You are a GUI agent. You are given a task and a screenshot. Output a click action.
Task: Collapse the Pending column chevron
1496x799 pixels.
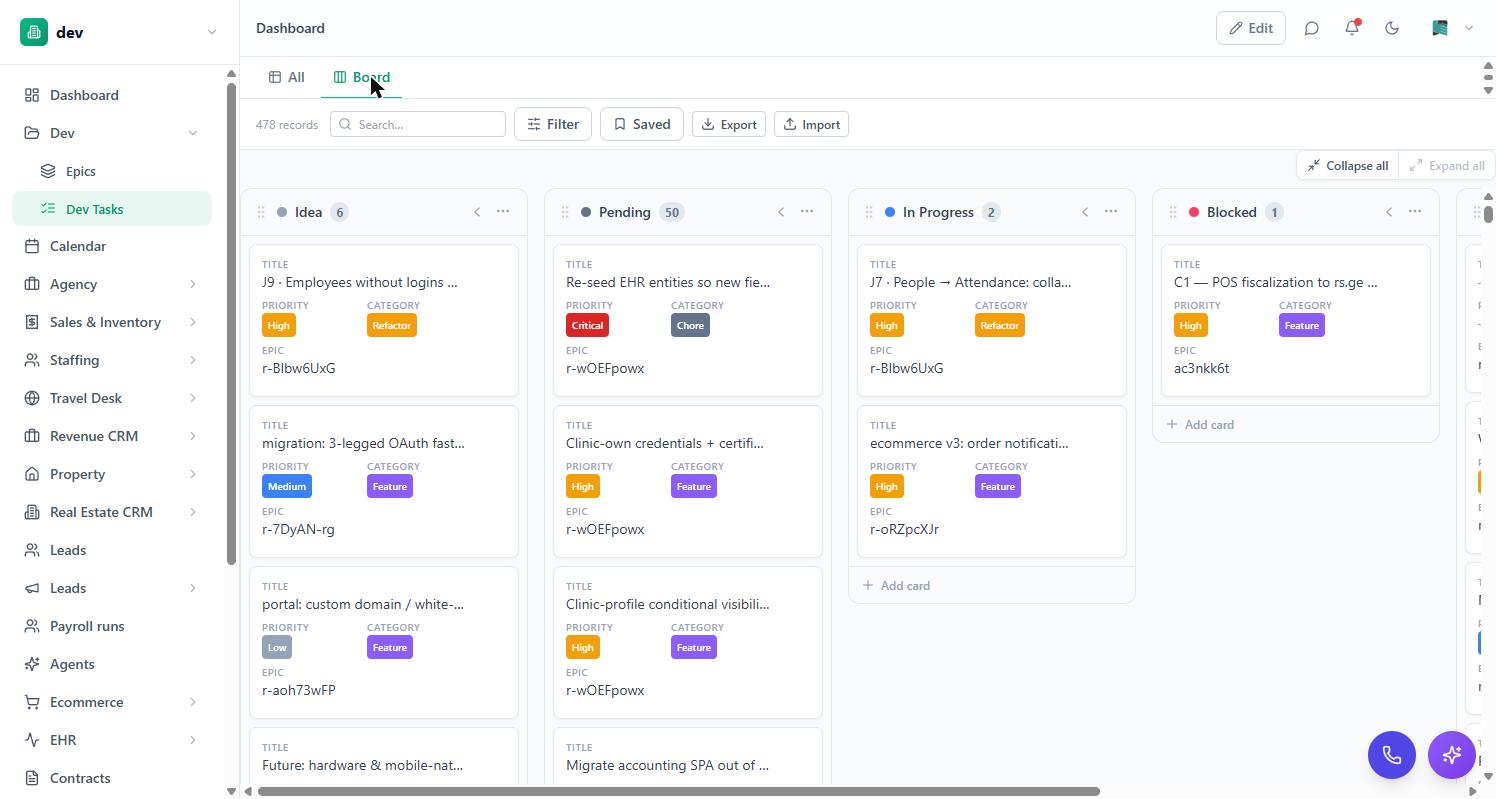(x=781, y=212)
